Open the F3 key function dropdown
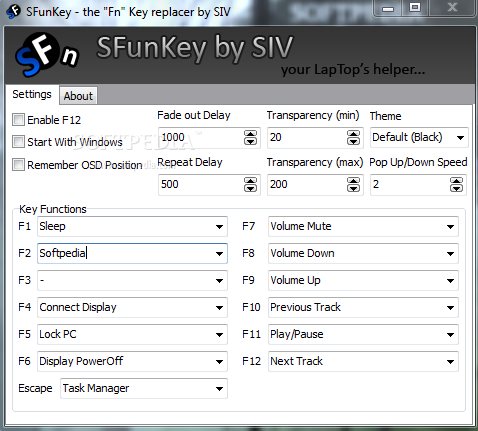This screenshot has width=478, height=431. coord(132,280)
